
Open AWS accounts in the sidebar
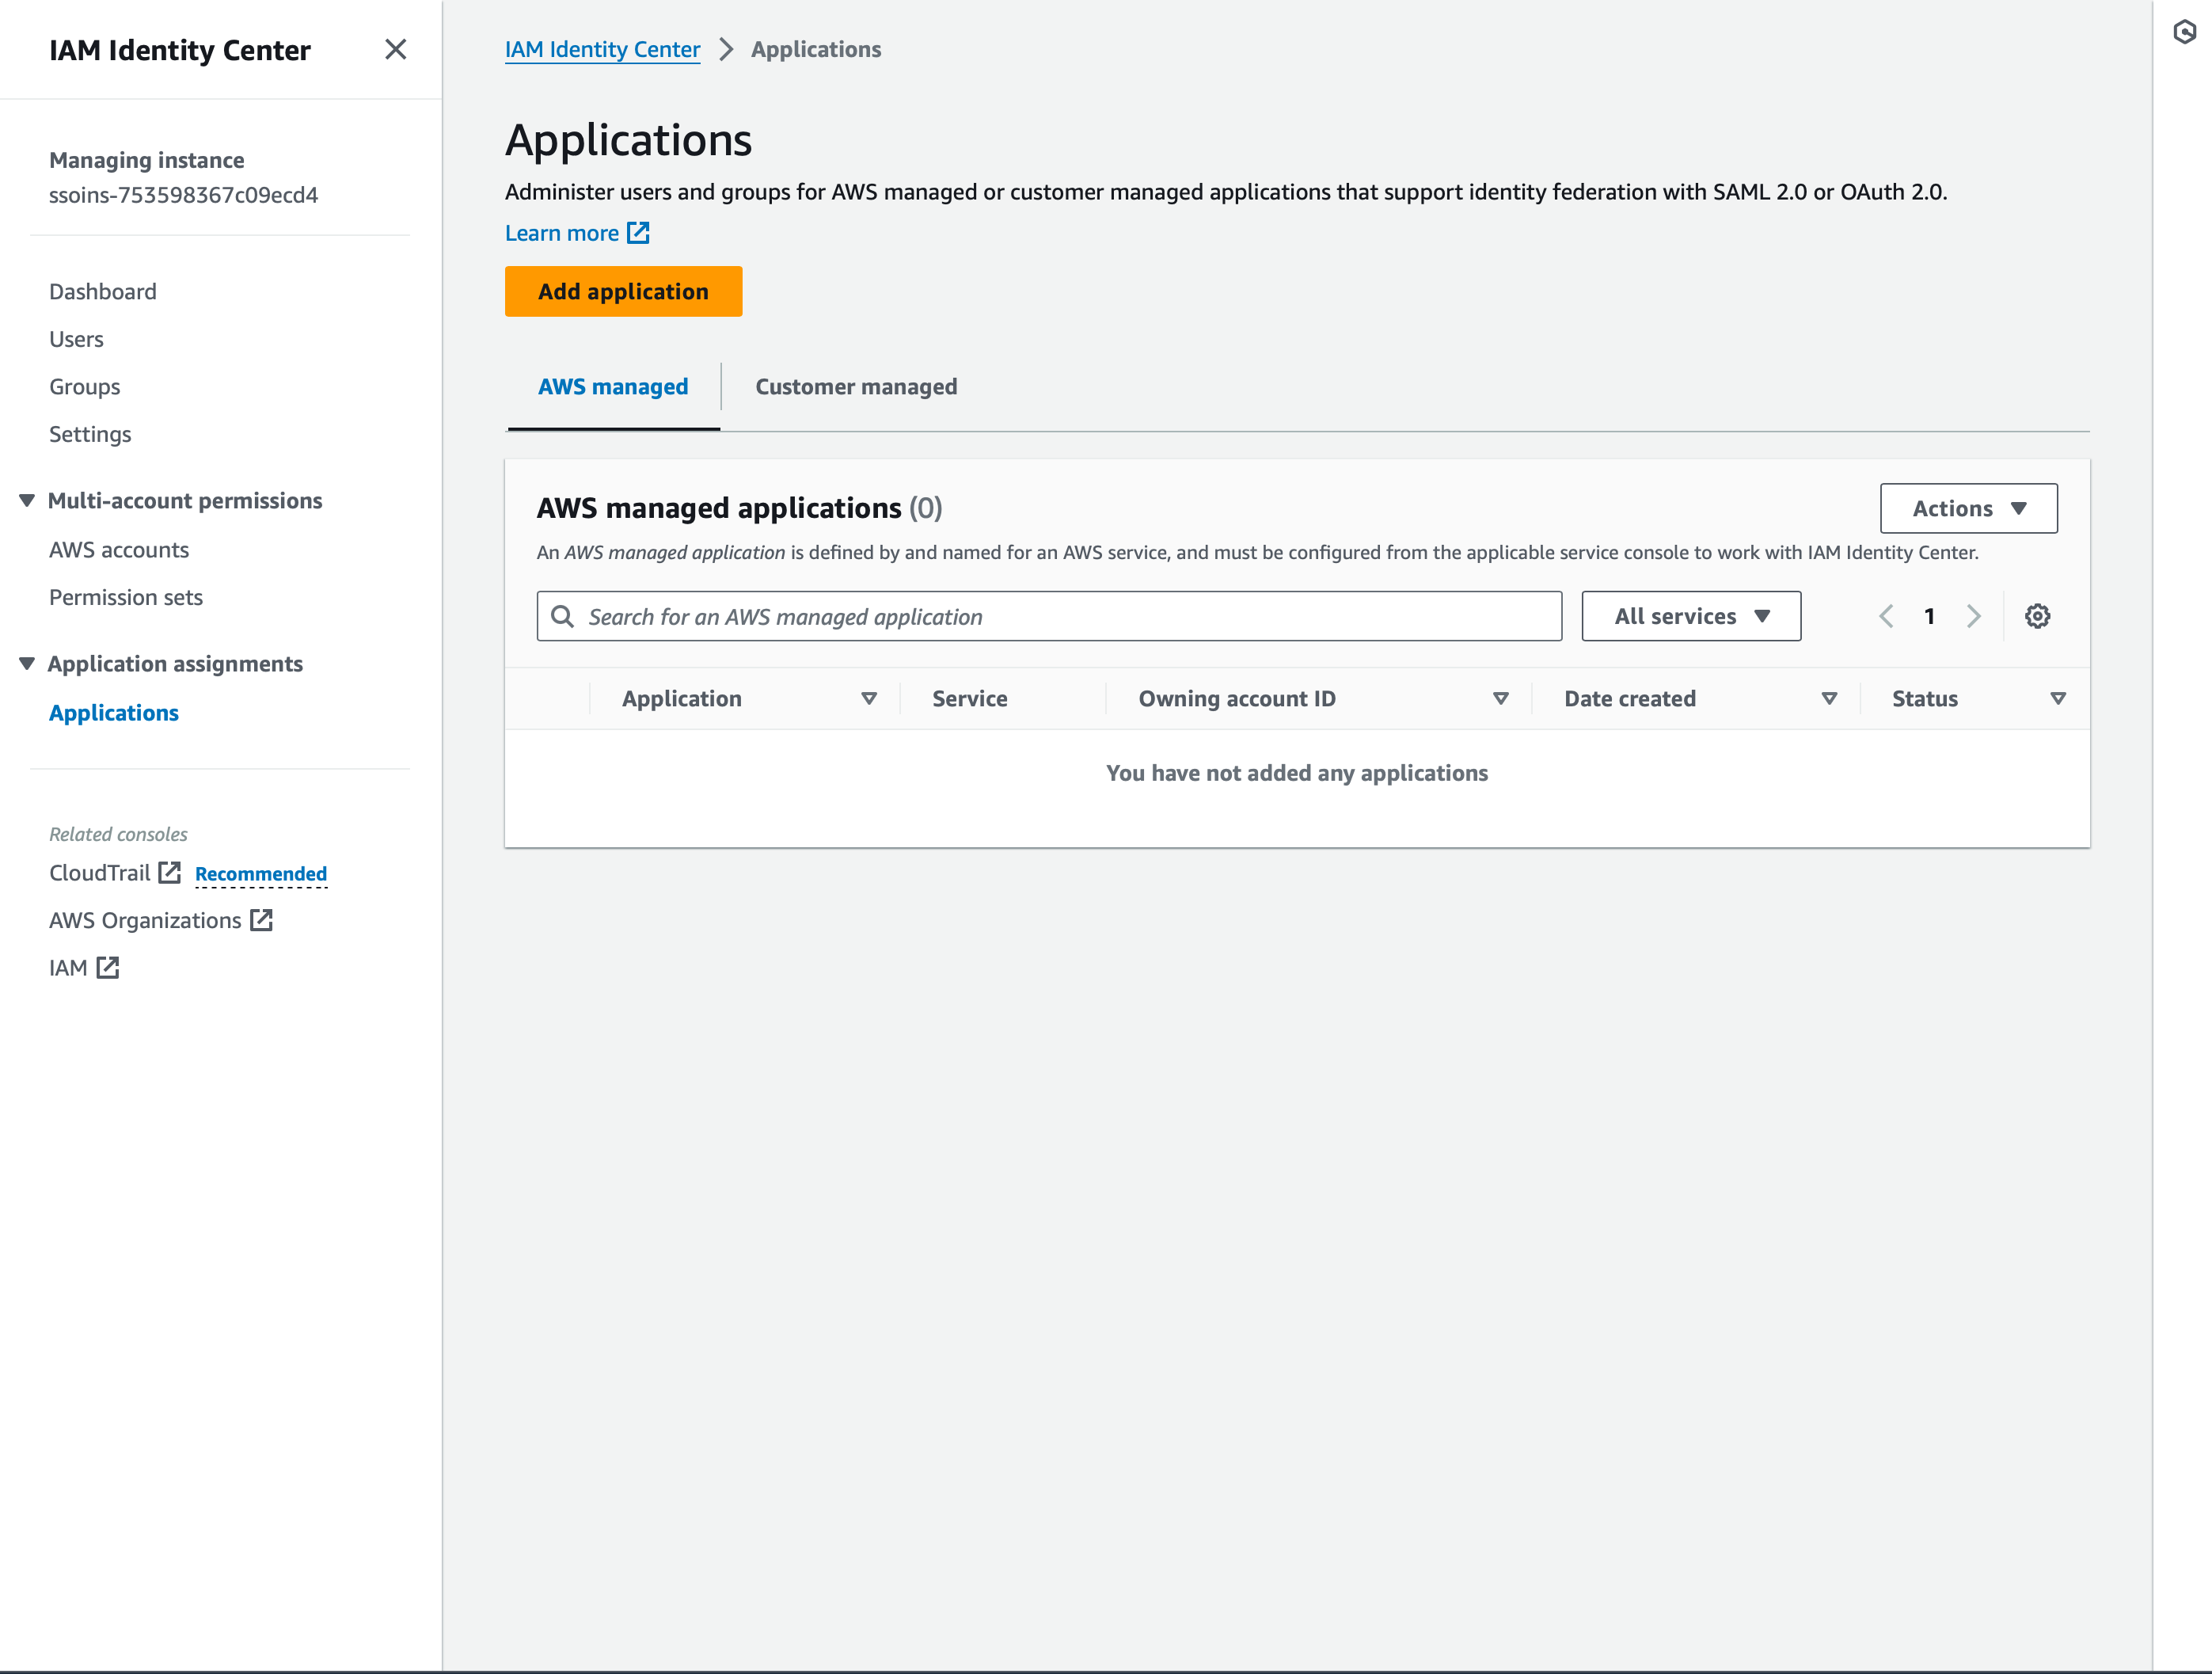click(x=119, y=549)
